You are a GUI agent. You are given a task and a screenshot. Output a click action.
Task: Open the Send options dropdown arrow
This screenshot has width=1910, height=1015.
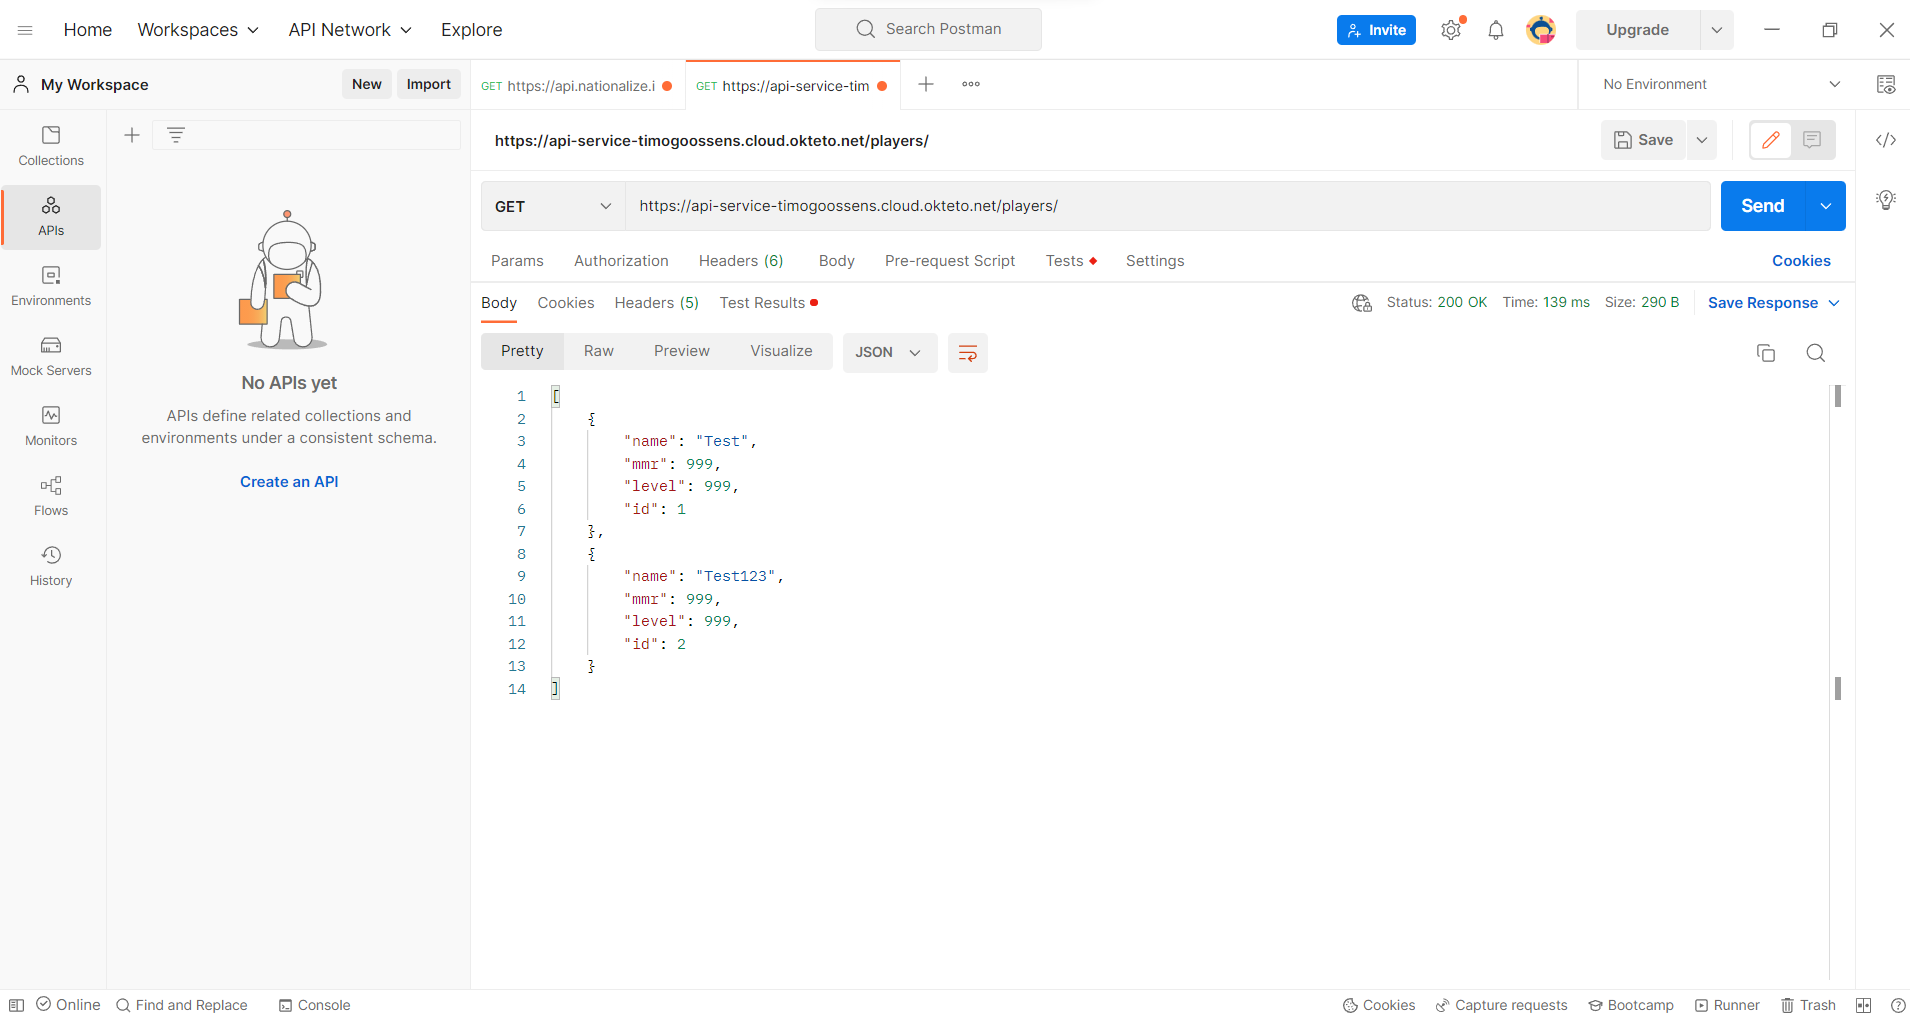click(1826, 206)
